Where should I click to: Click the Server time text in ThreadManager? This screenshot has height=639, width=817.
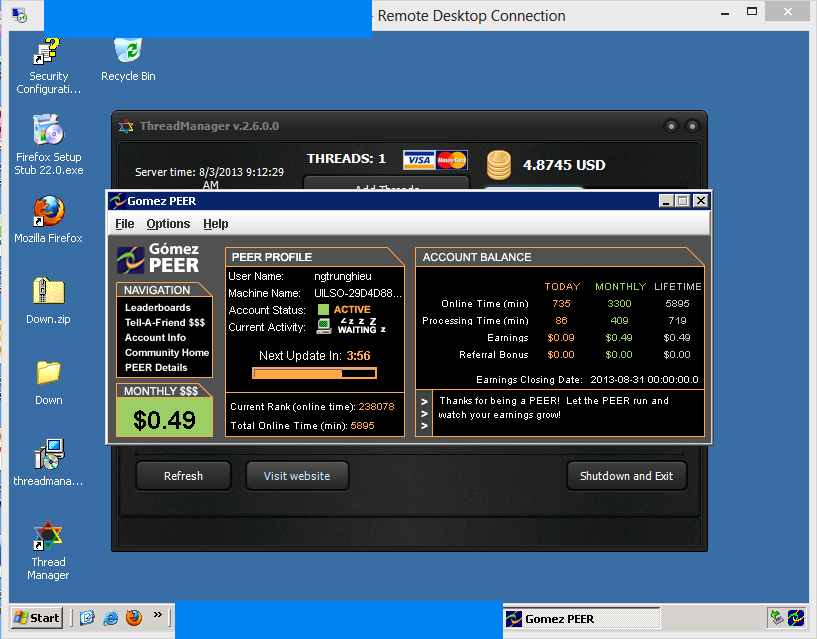(209, 178)
